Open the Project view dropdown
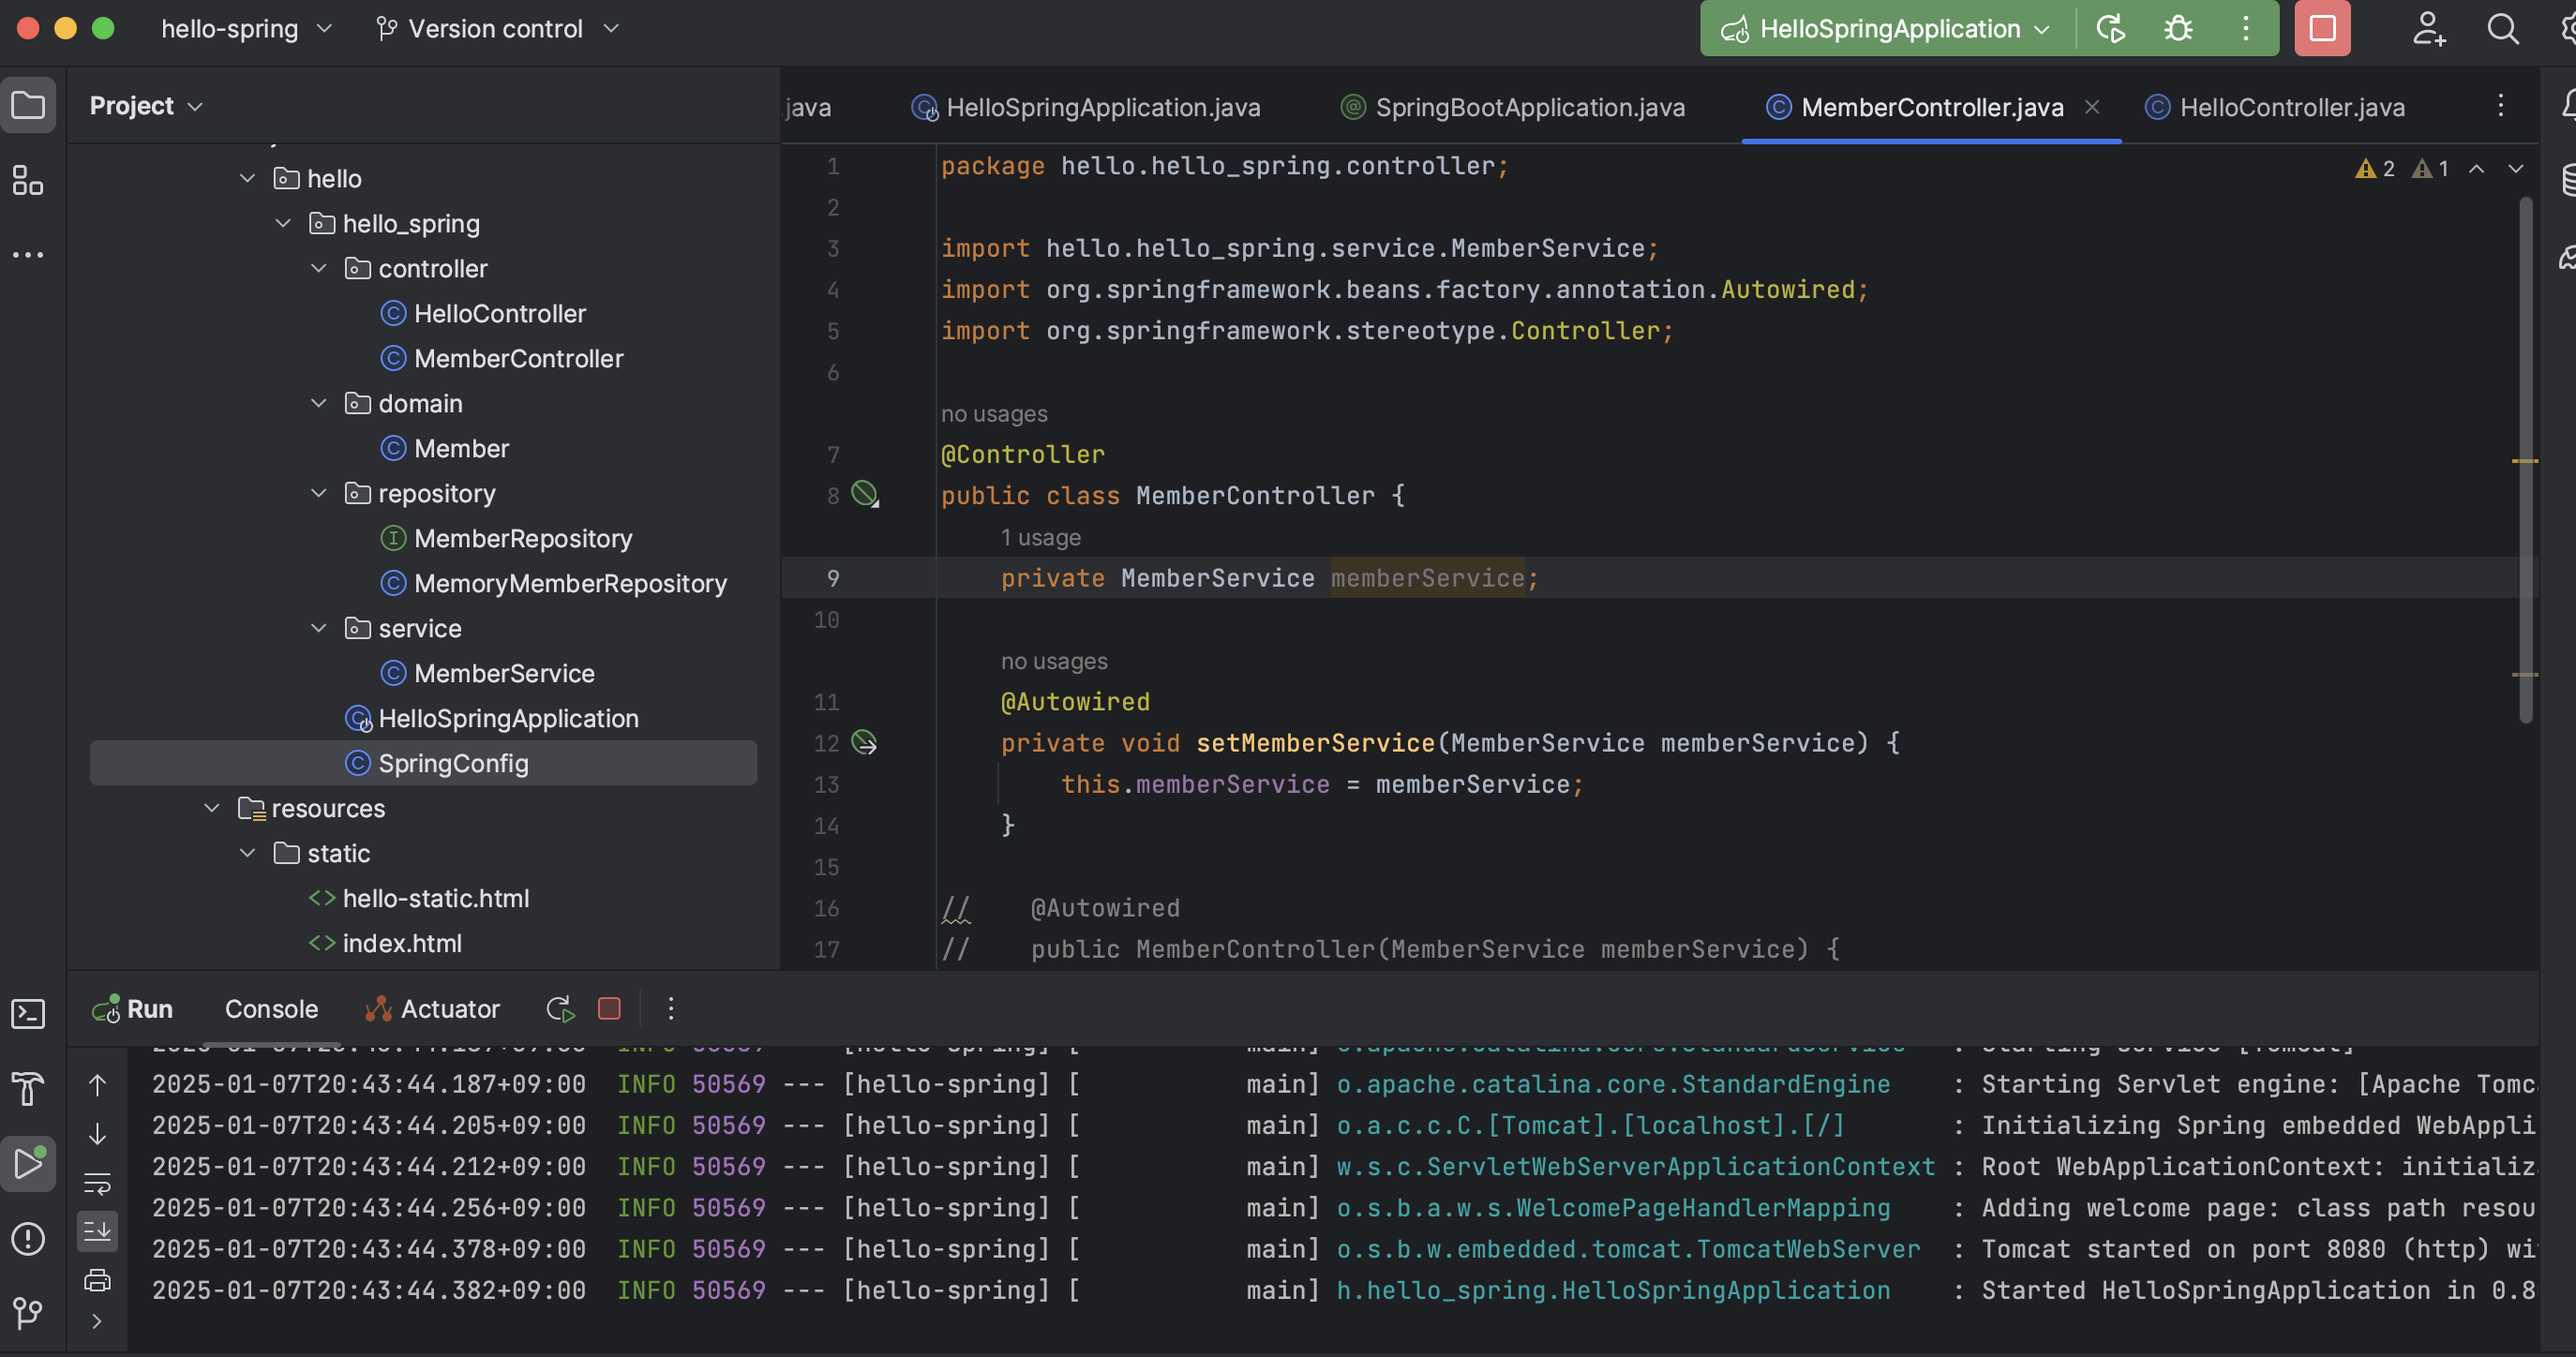This screenshot has width=2576, height=1357. pos(147,105)
